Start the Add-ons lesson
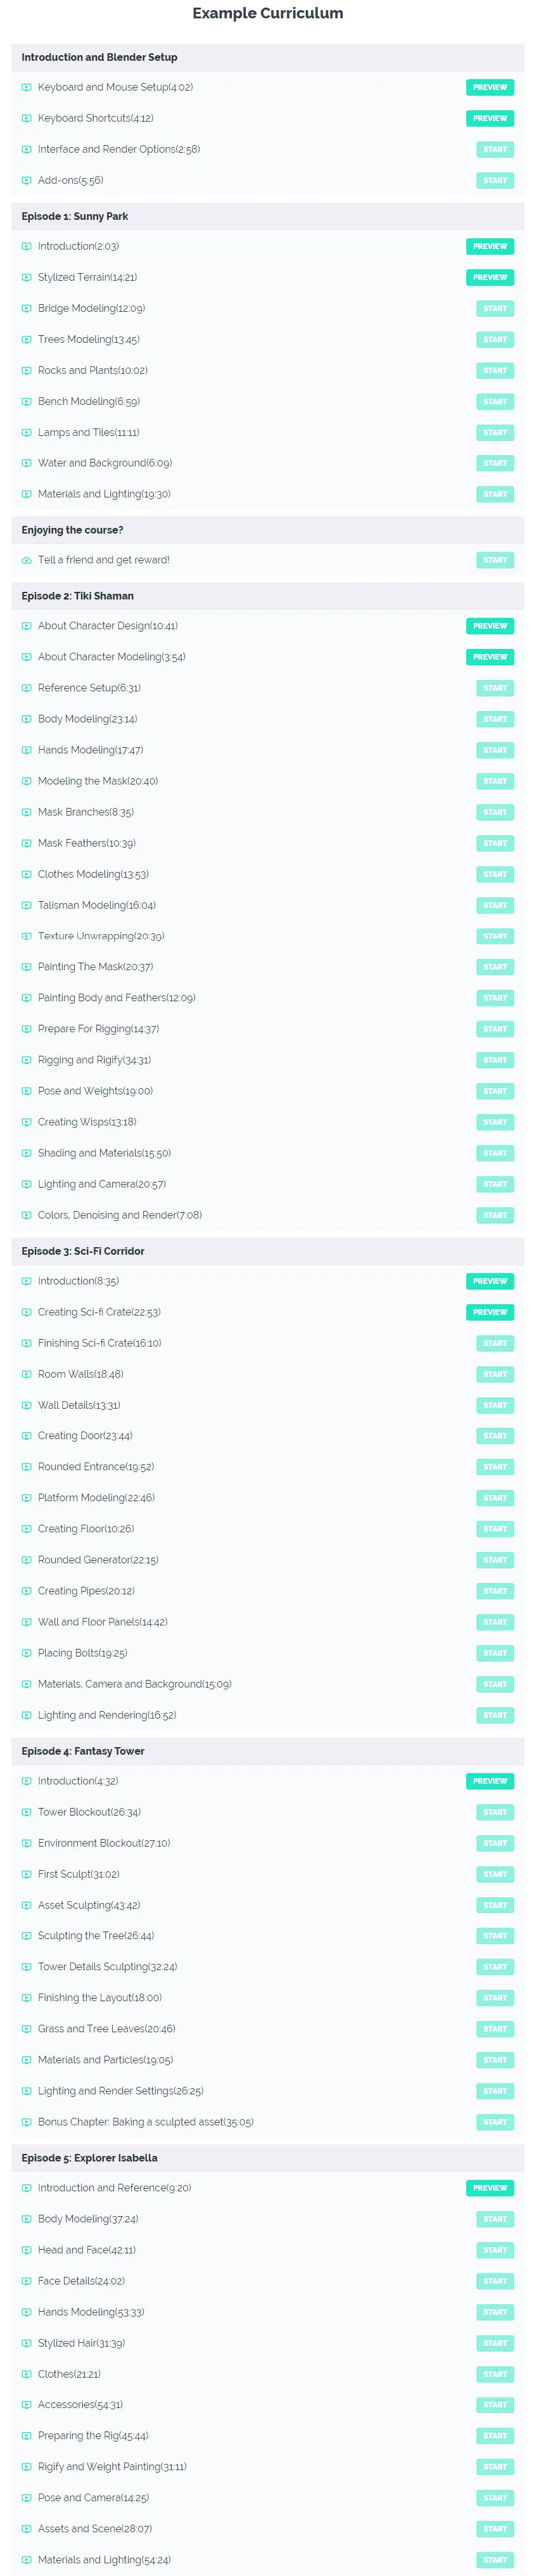This screenshot has width=534, height=2576. pos(495,180)
